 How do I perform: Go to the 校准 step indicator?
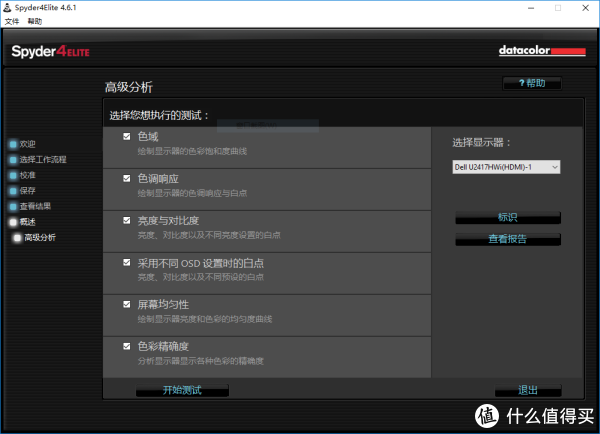click(x=13, y=175)
